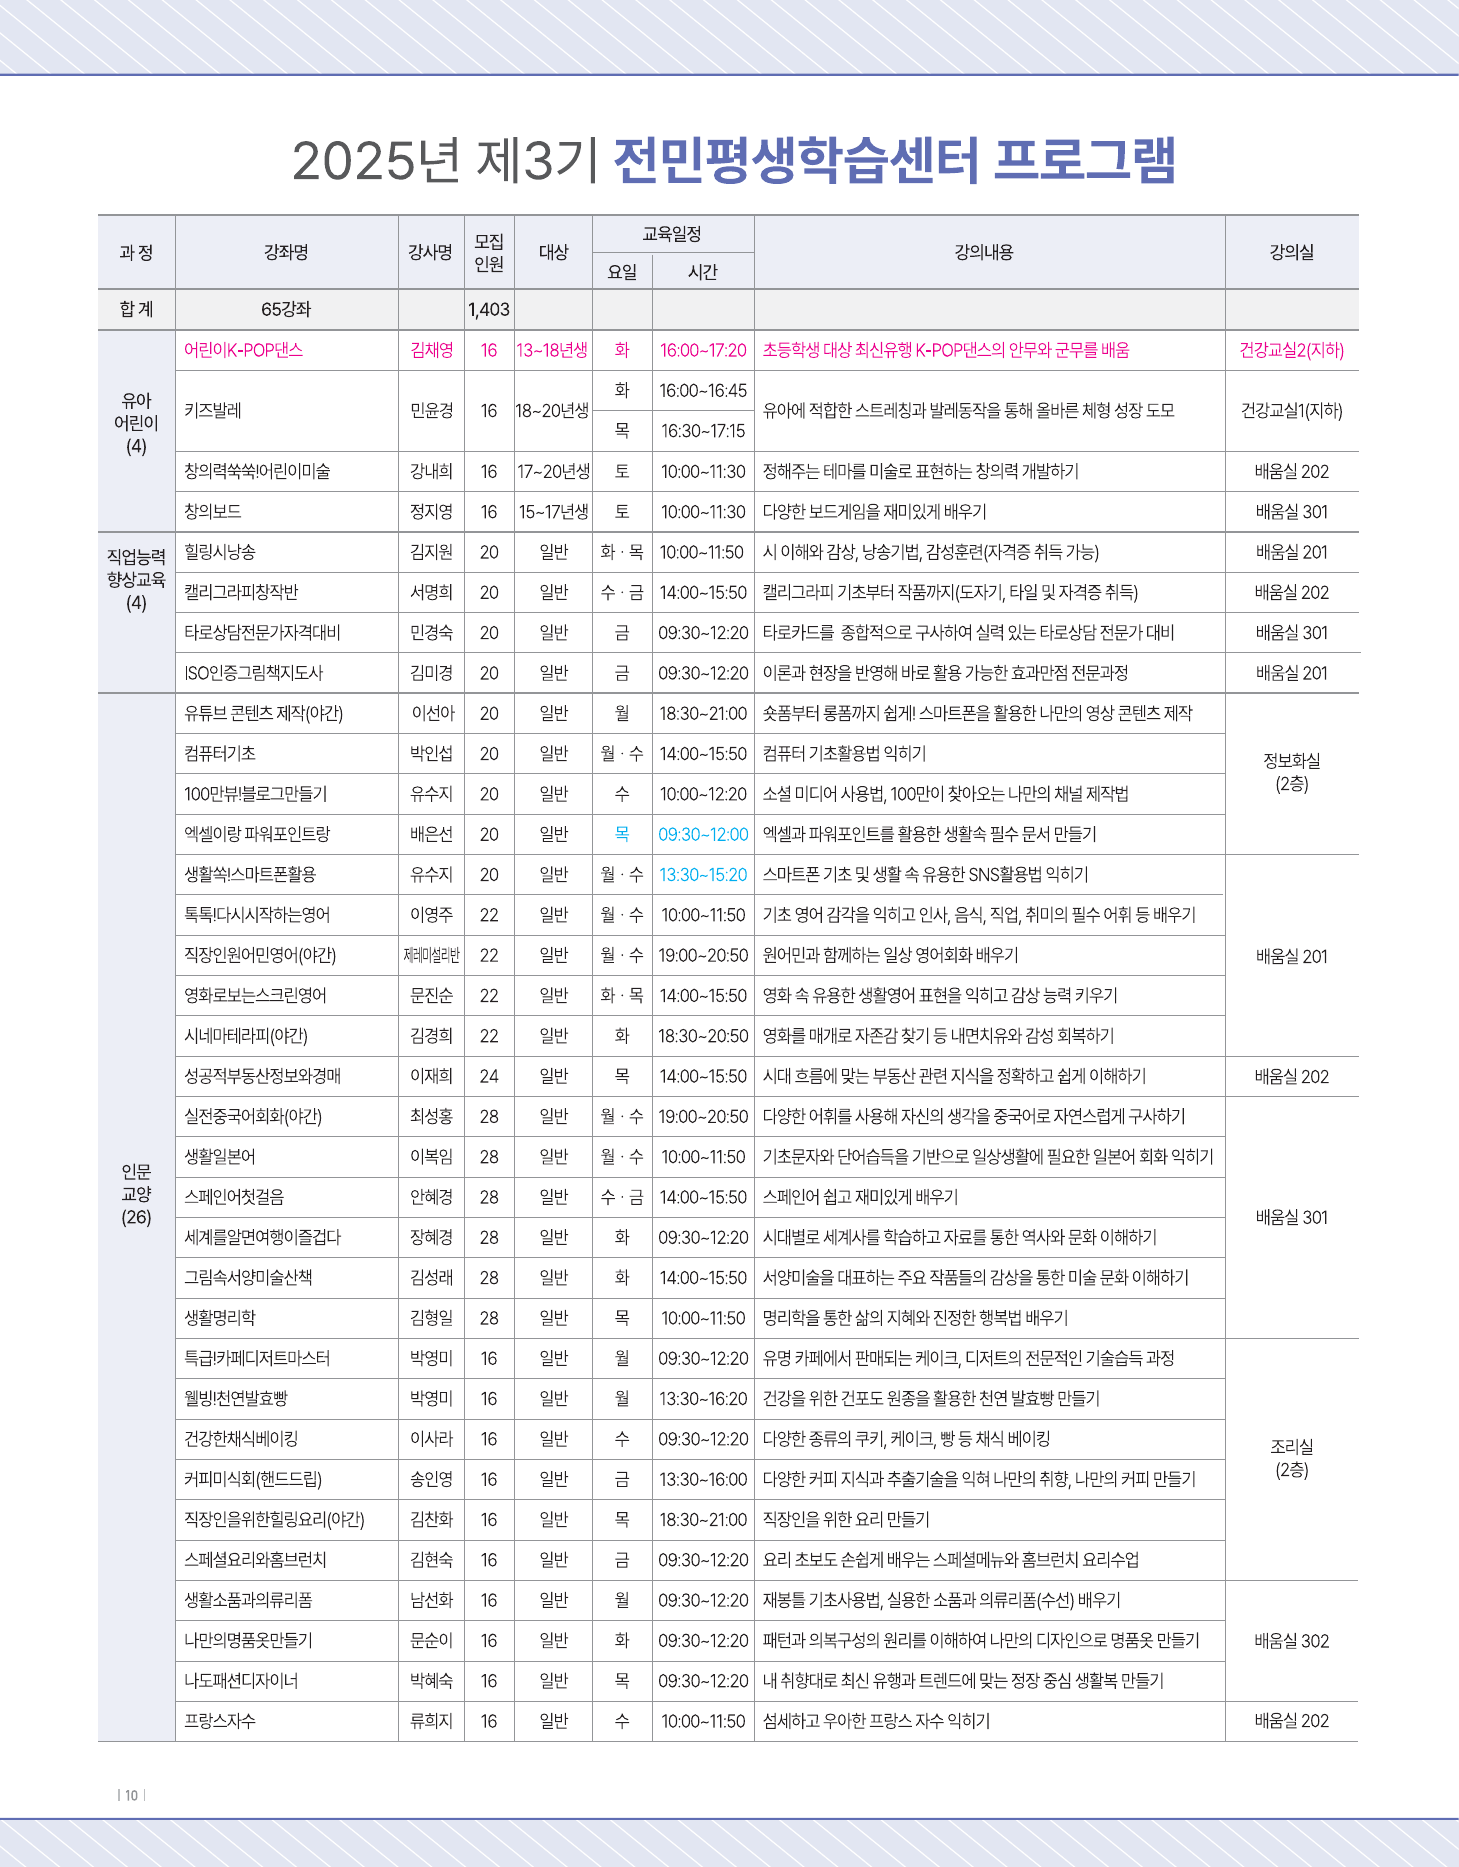Click the 강의실 column header
Screen dimensions: 1459x1867
[1291, 252]
